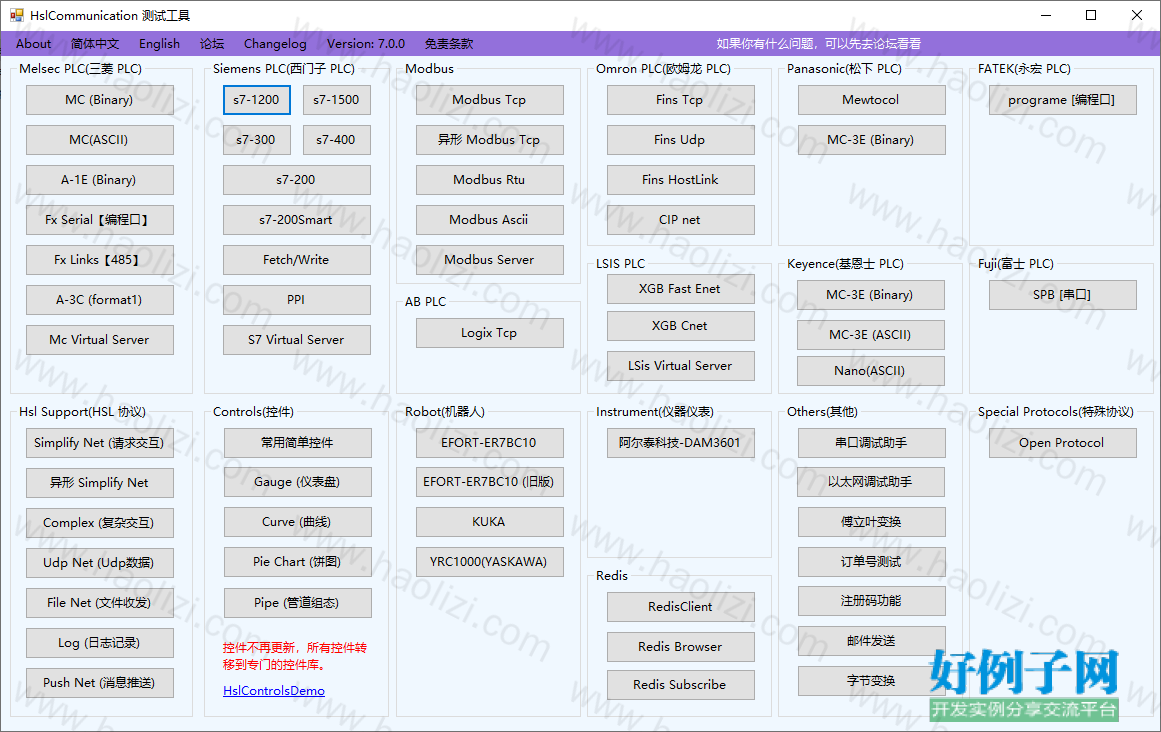
Task: Open Panasonic MC-3E (Binary)
Action: [871, 140]
